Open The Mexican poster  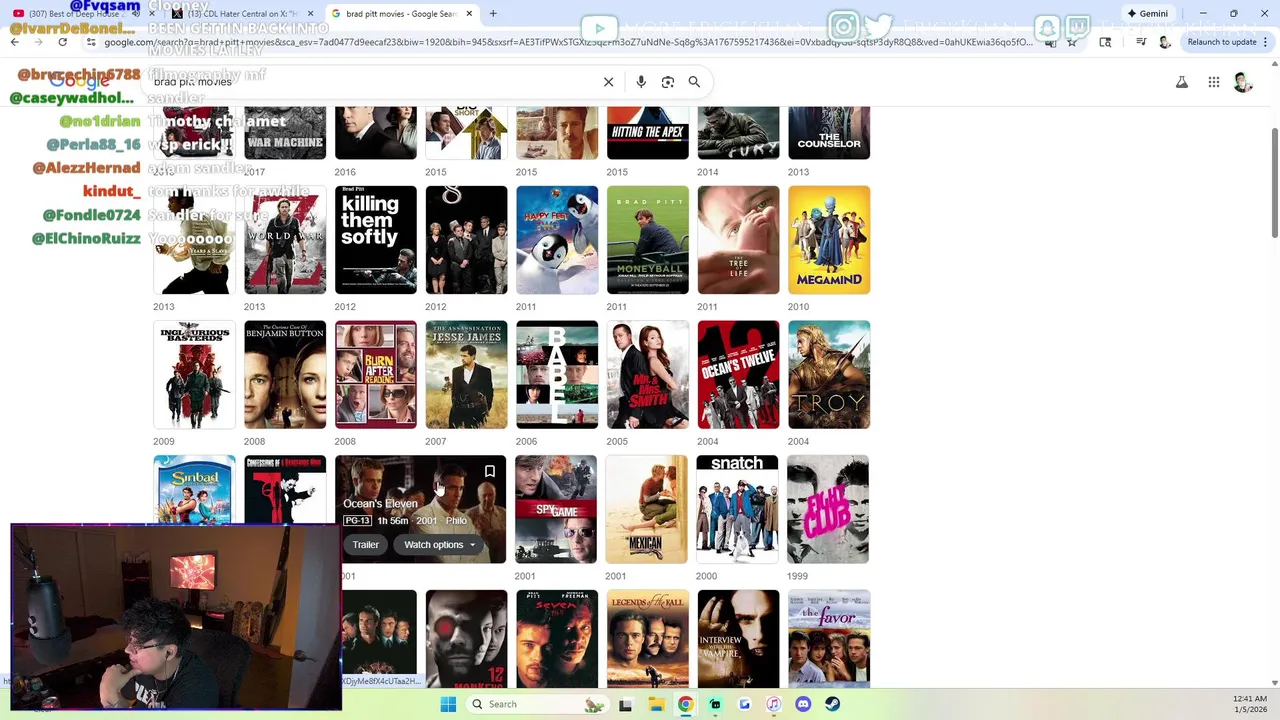[x=647, y=510]
